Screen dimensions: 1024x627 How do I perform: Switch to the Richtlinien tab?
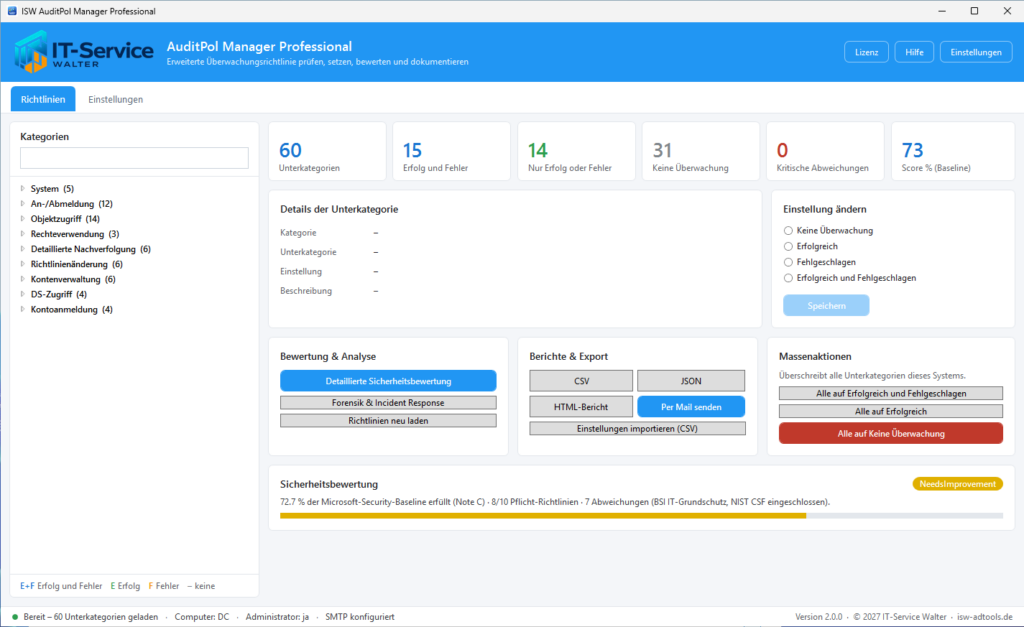click(x=43, y=99)
